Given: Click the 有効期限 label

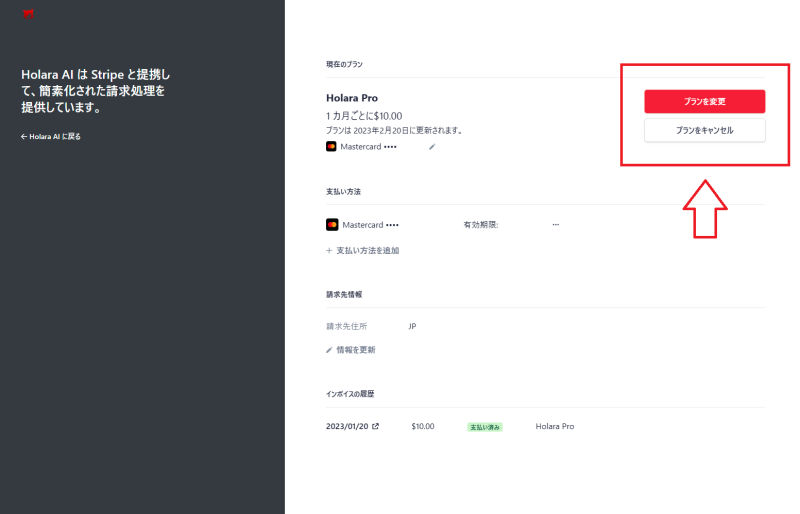Looking at the screenshot, I should (481, 225).
